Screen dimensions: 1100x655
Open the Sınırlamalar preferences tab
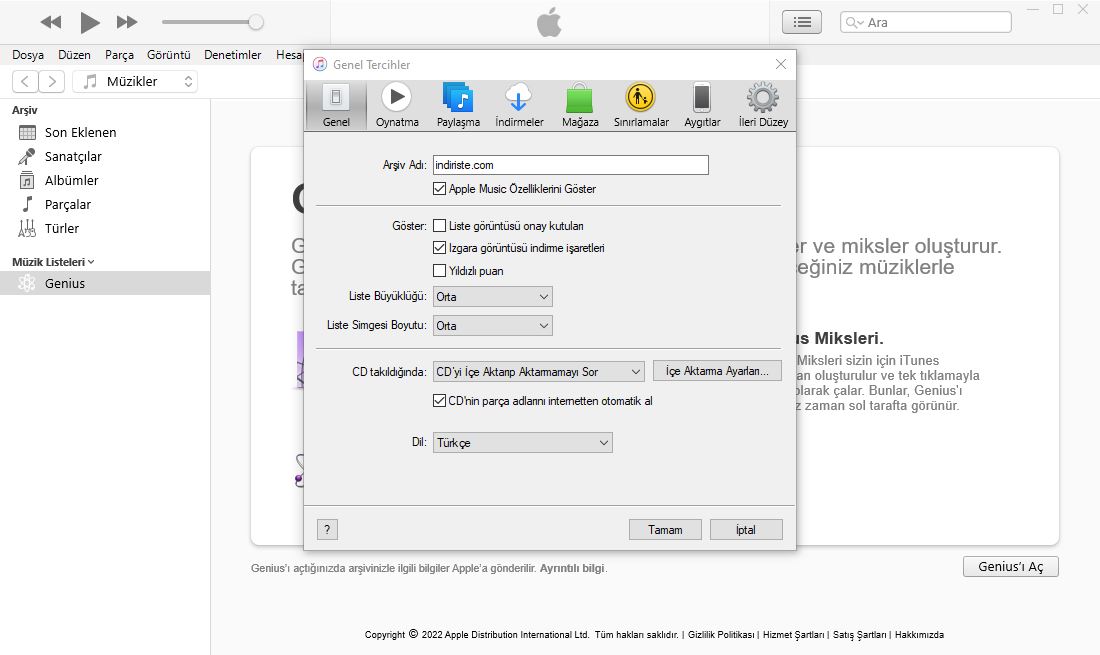(x=641, y=106)
